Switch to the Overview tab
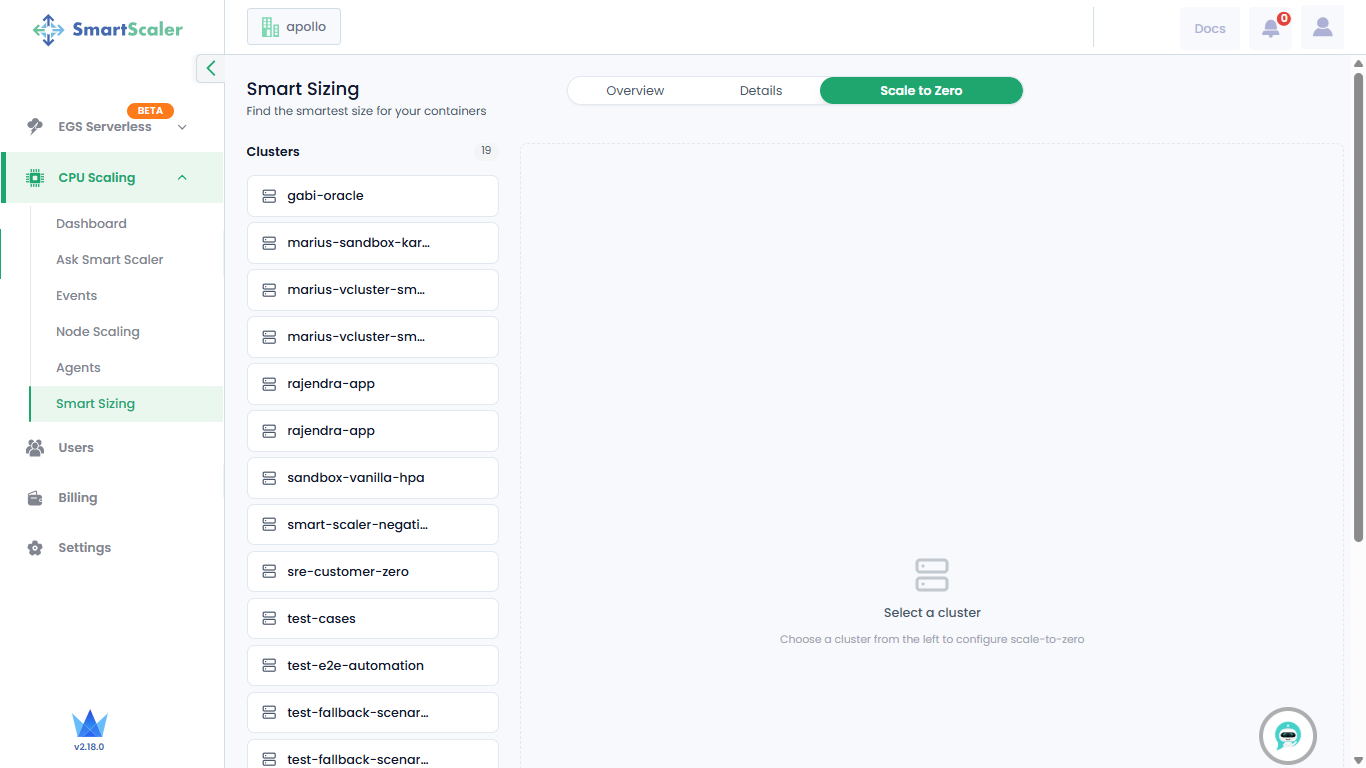1366x768 pixels. 635,91
